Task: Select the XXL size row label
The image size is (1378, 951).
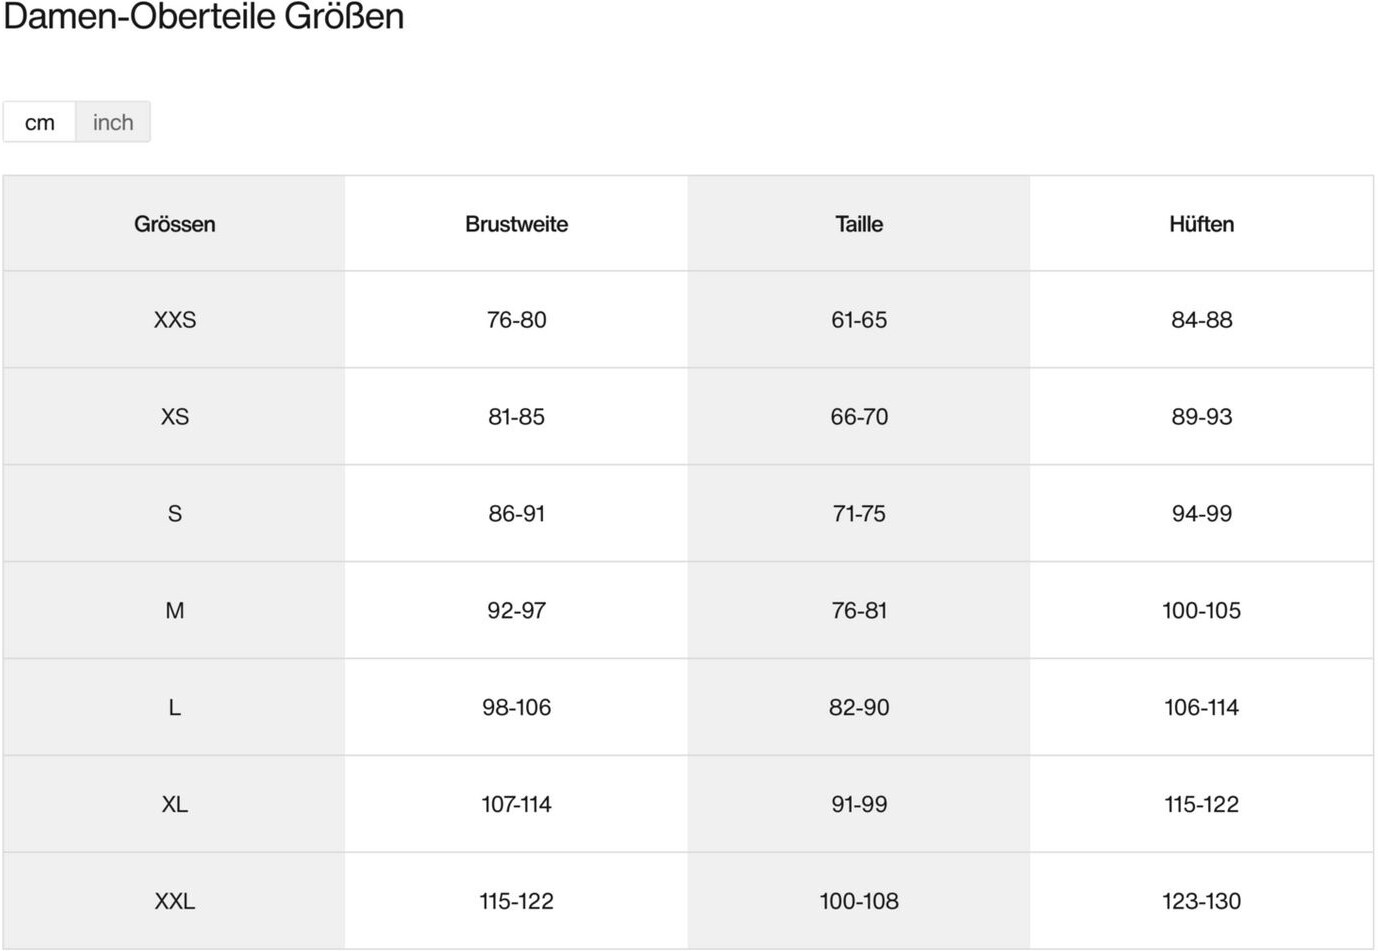Action: [x=175, y=901]
